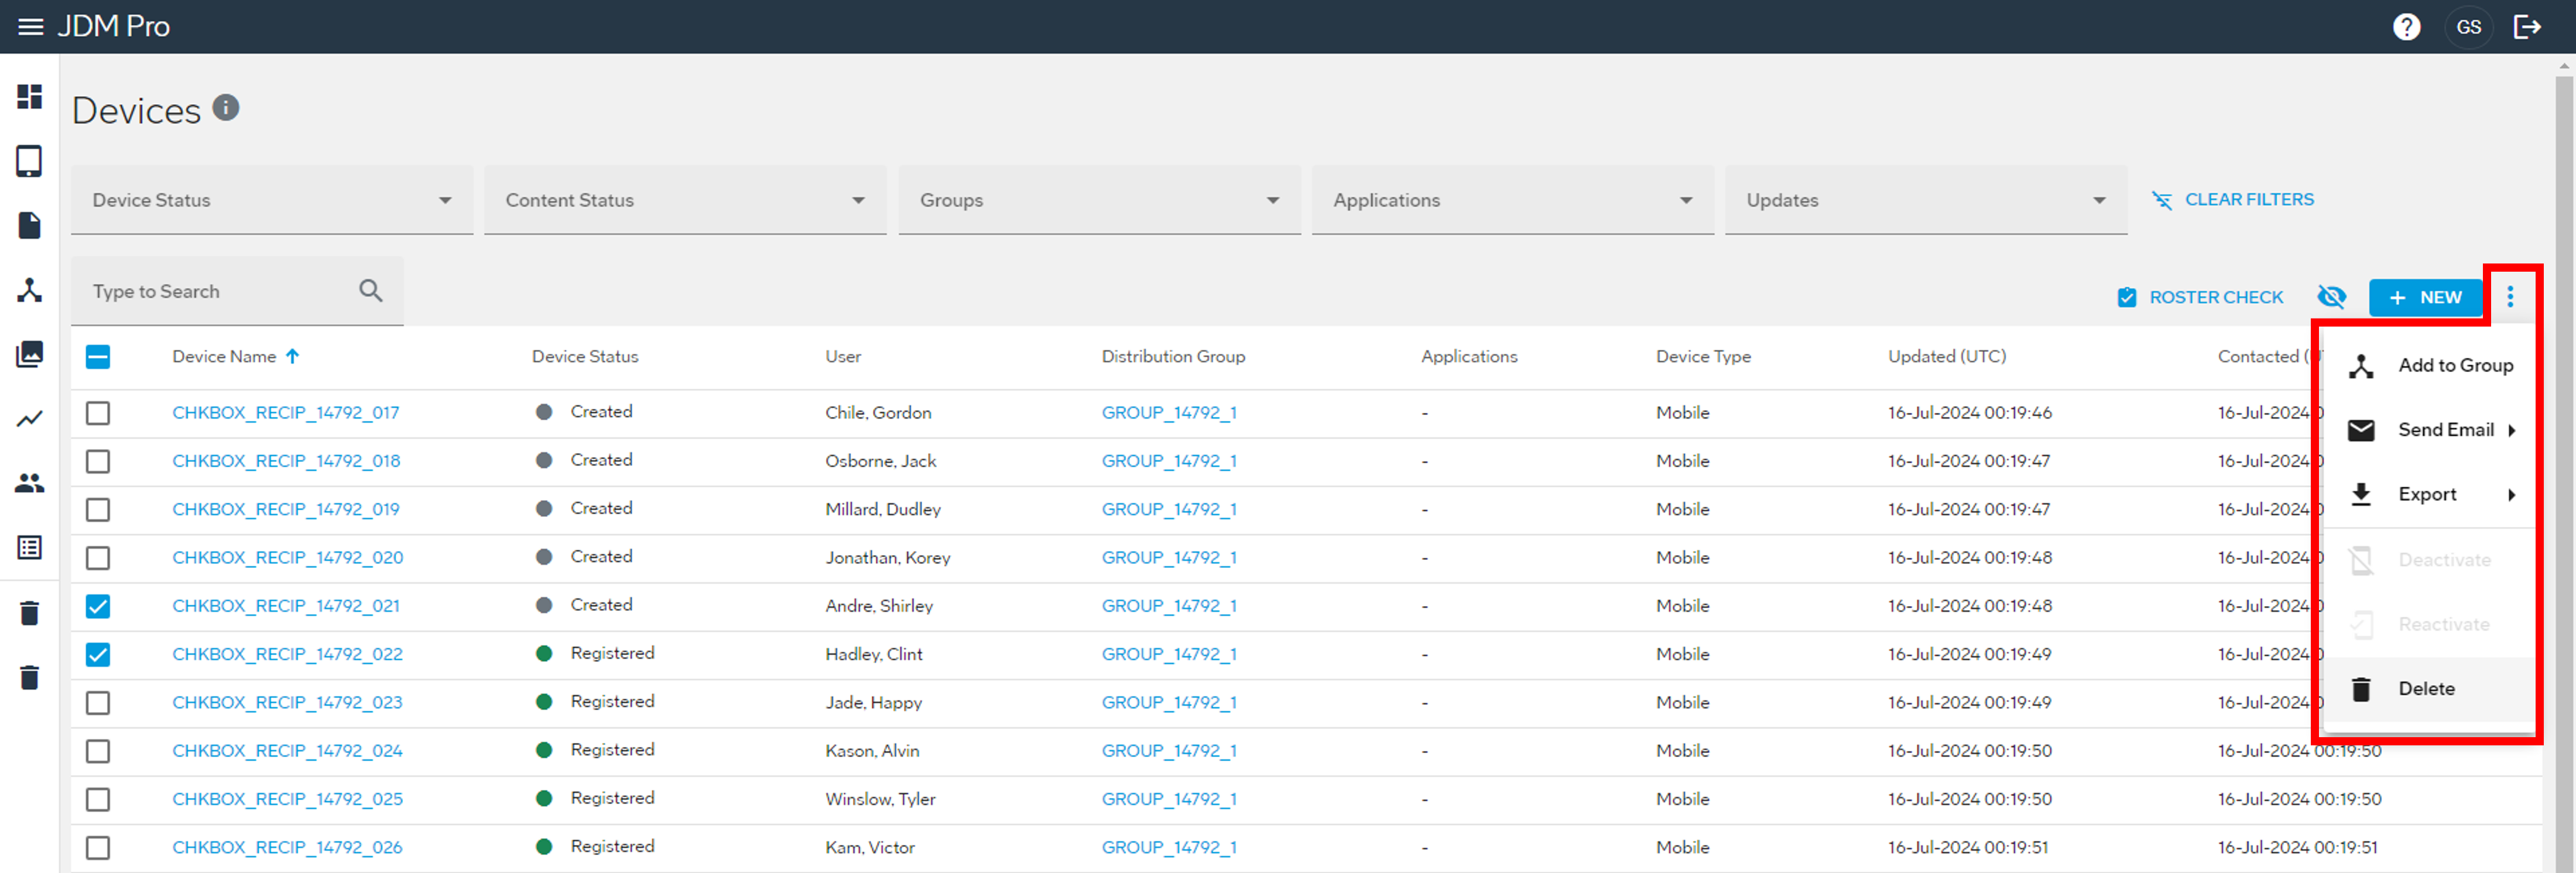The width and height of the screenshot is (2576, 873).
Task: Expand the Send Email submenu arrow
Action: tap(2511, 430)
